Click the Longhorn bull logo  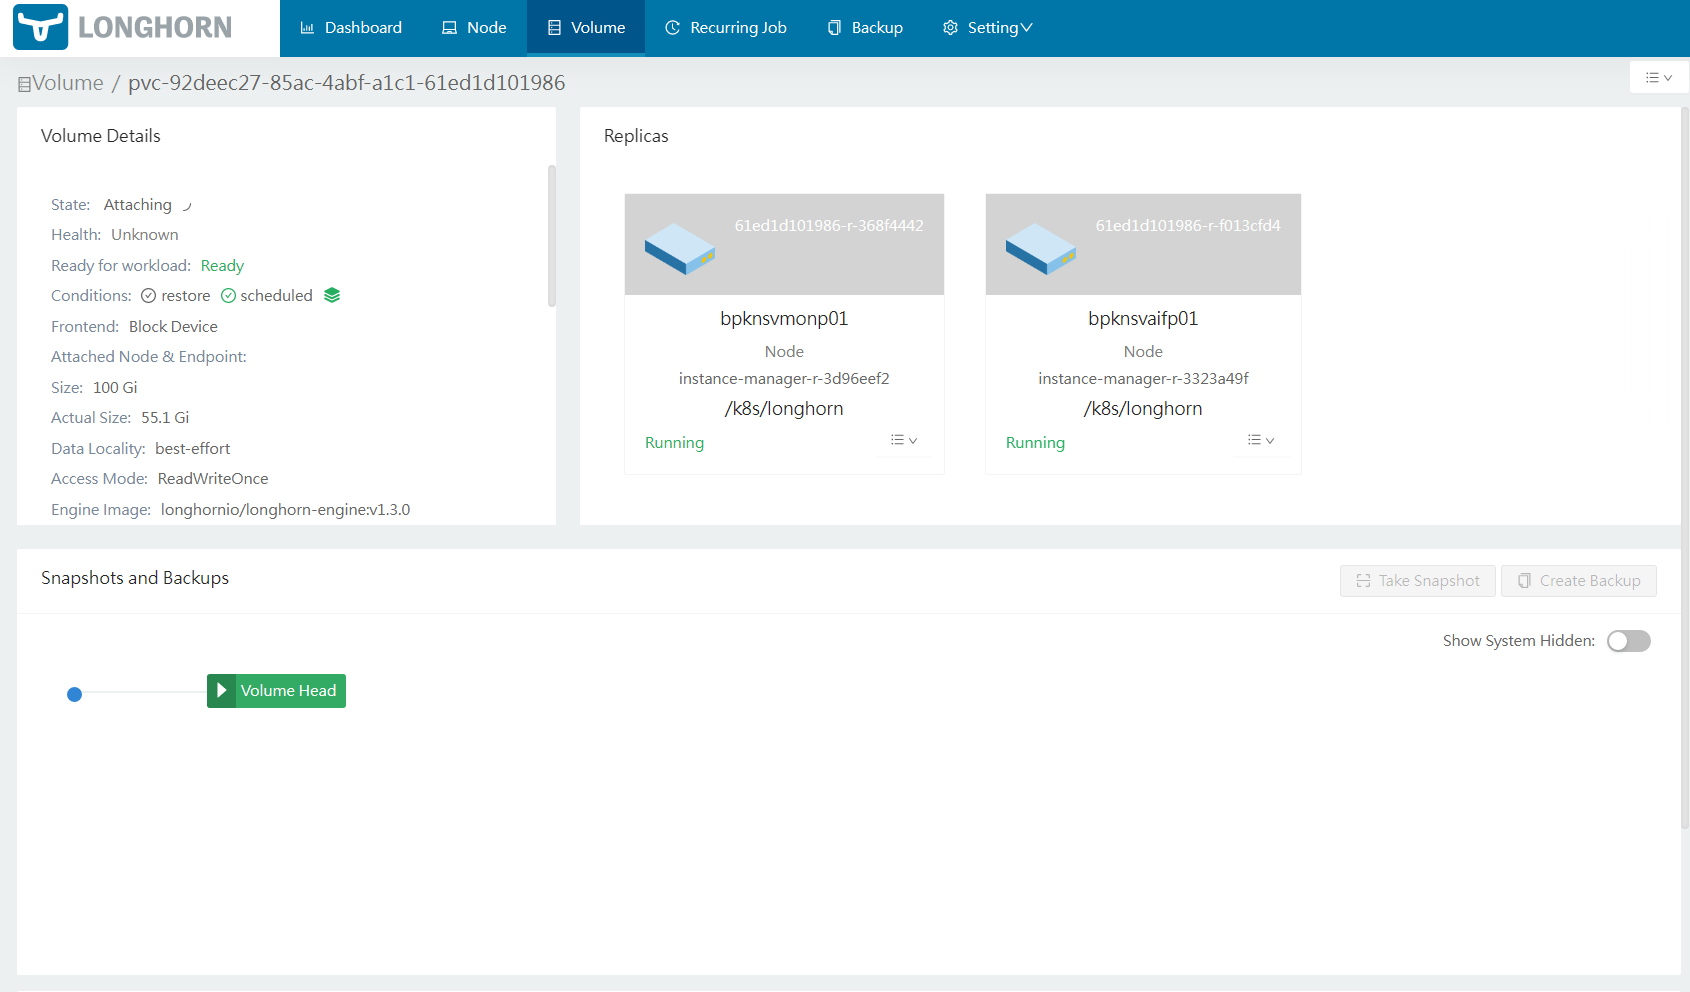(39, 27)
